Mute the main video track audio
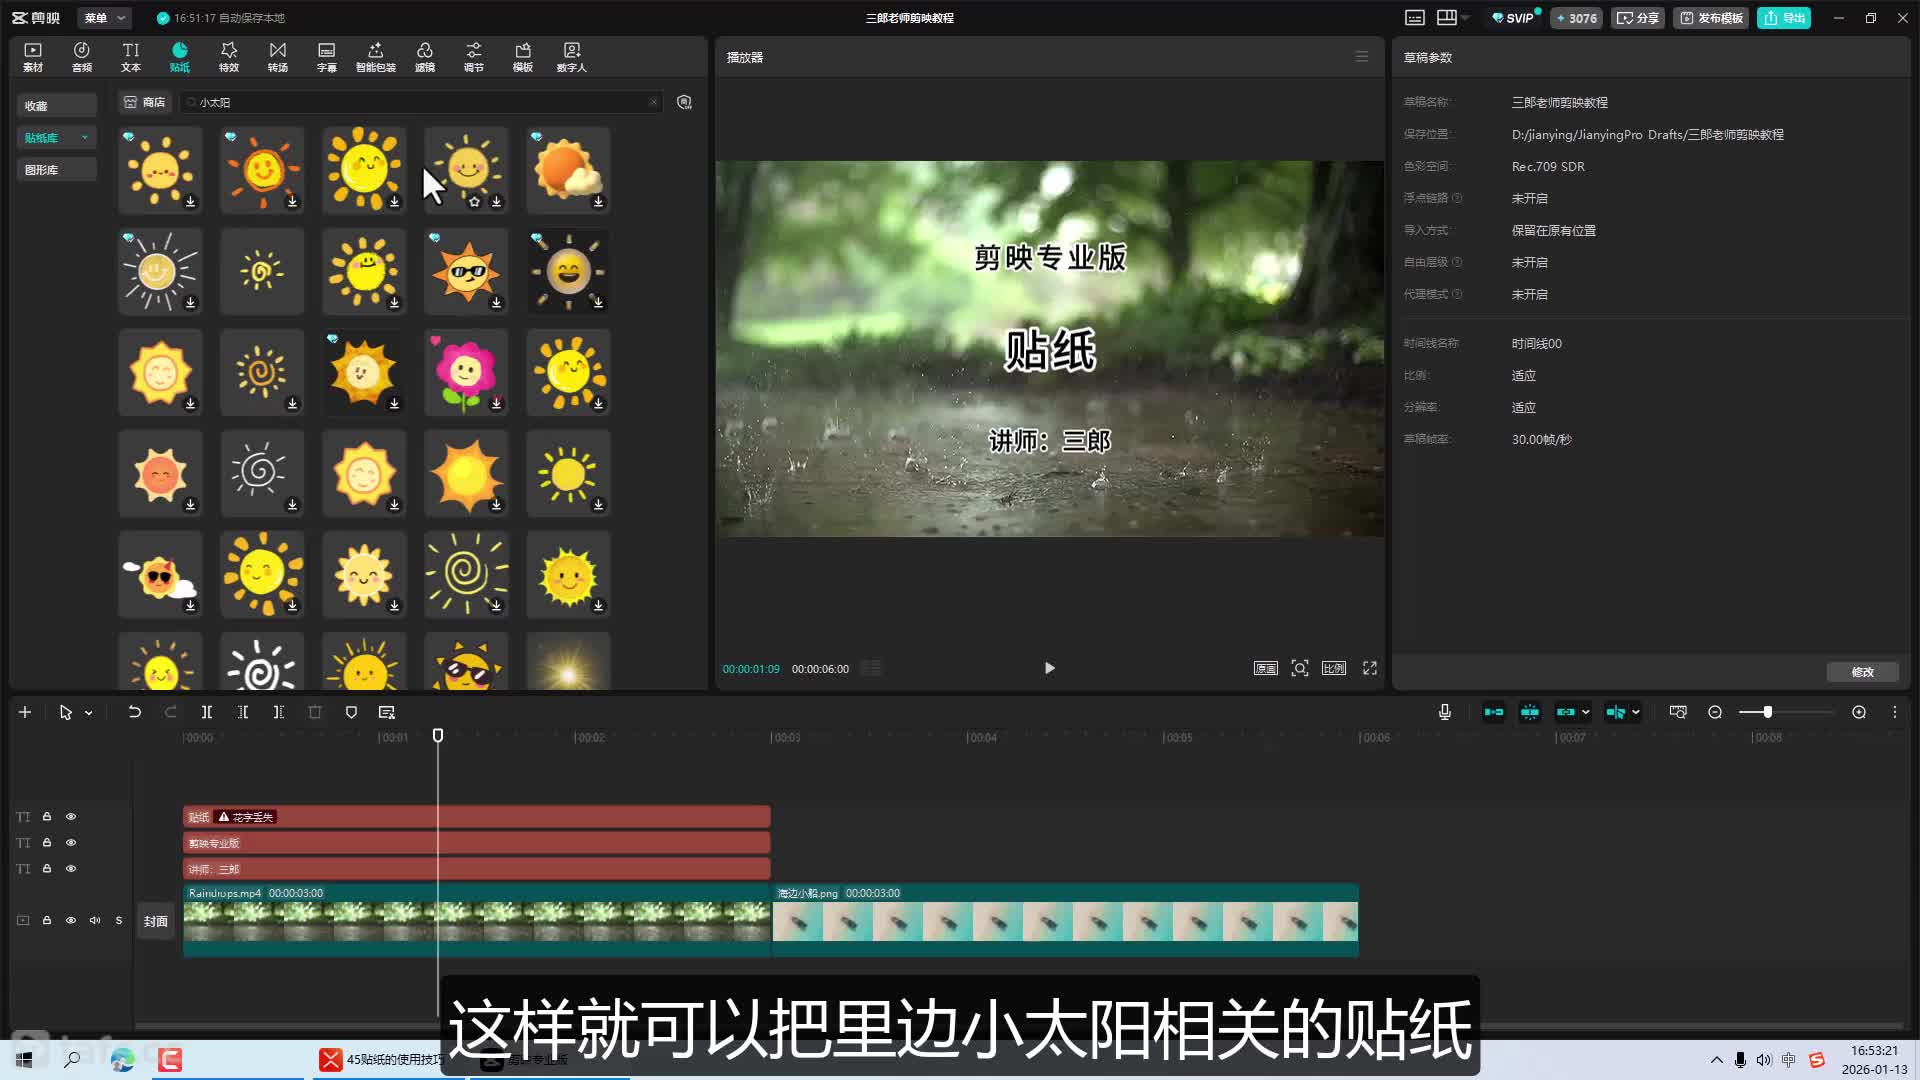This screenshot has width=1920, height=1080. 95,921
